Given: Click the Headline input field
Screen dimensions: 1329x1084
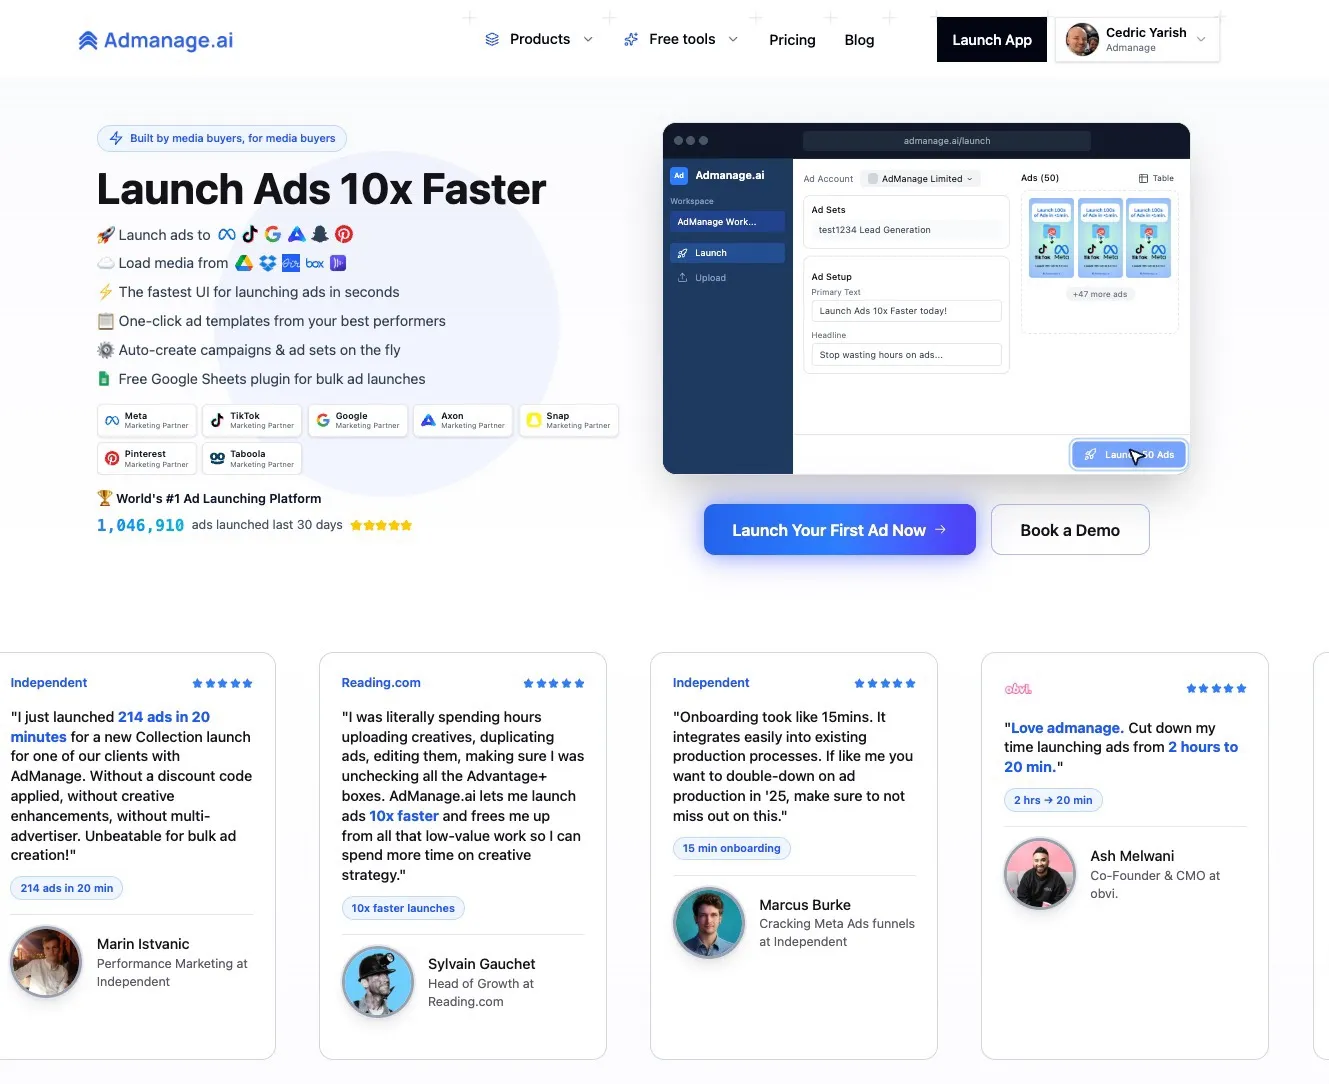Looking at the screenshot, I should [906, 355].
